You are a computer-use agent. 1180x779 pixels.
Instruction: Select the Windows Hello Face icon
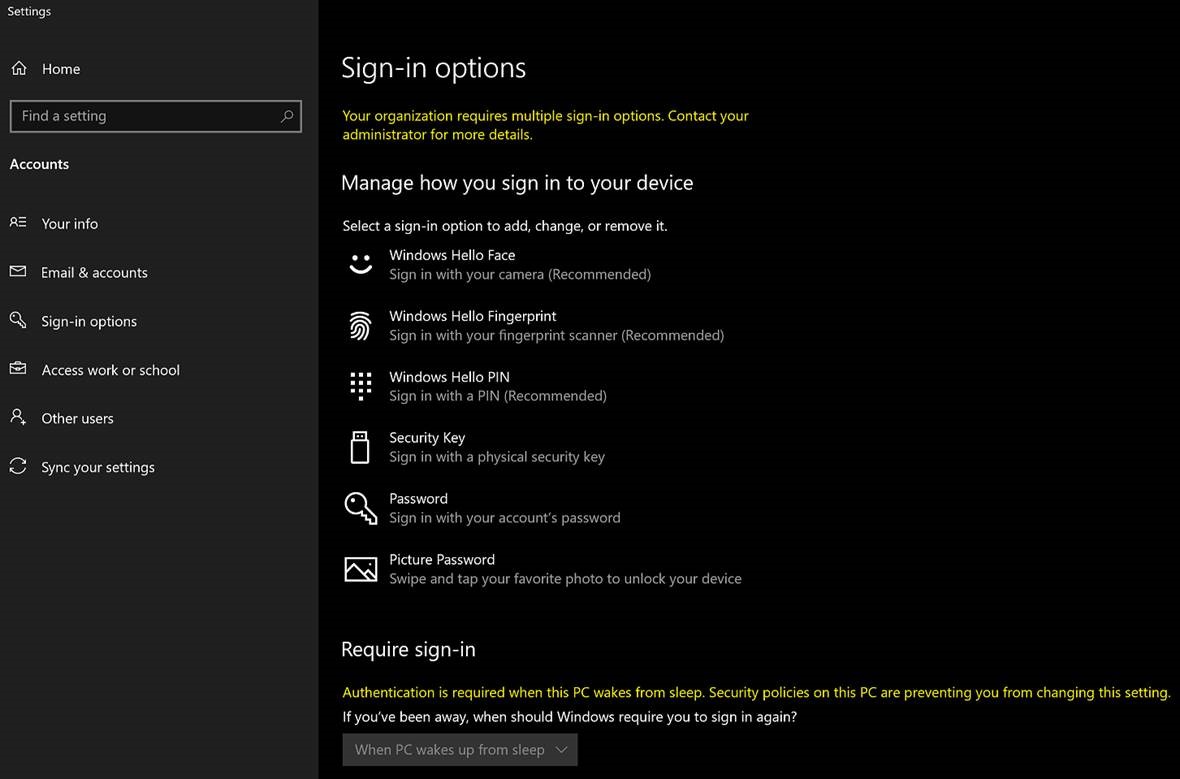click(360, 264)
